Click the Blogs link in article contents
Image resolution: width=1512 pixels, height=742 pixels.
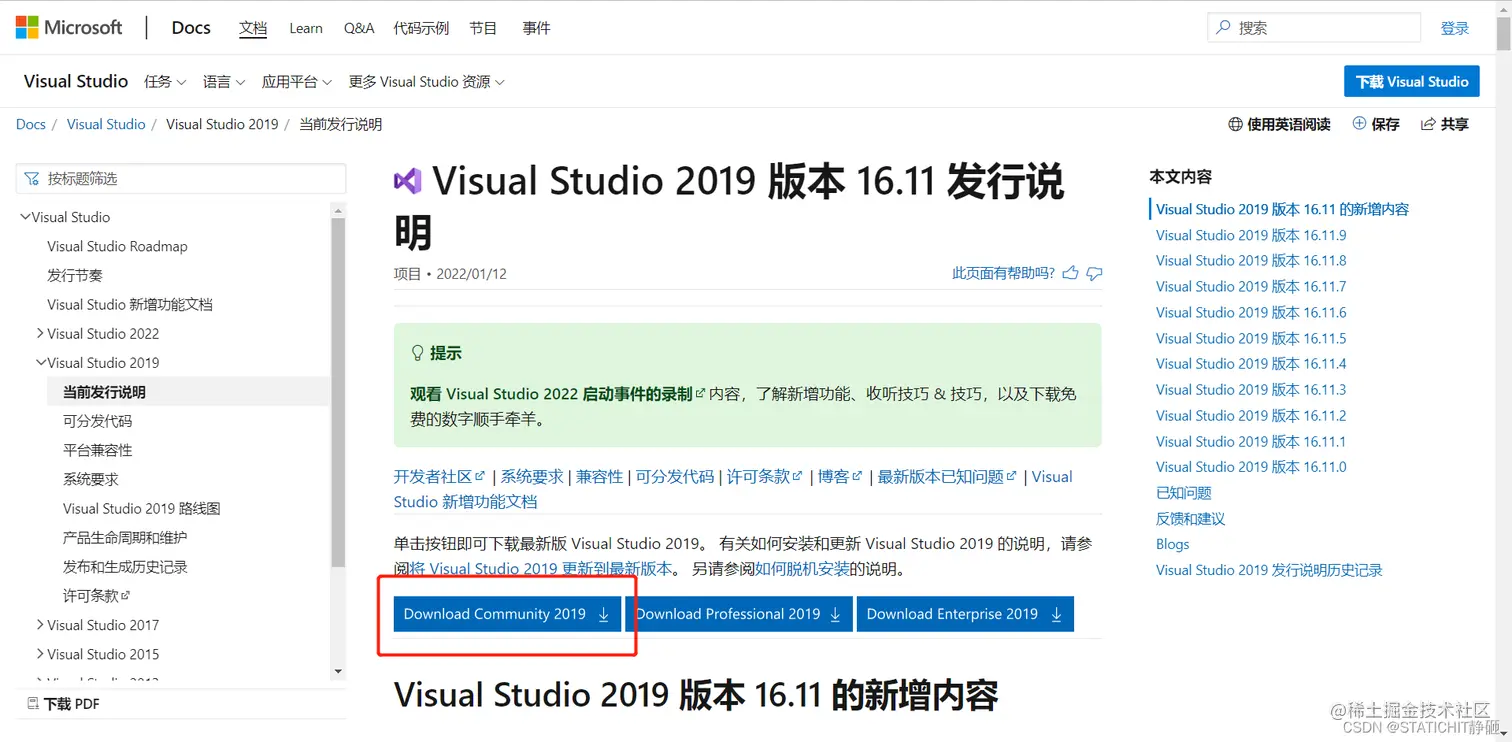coord(1172,544)
